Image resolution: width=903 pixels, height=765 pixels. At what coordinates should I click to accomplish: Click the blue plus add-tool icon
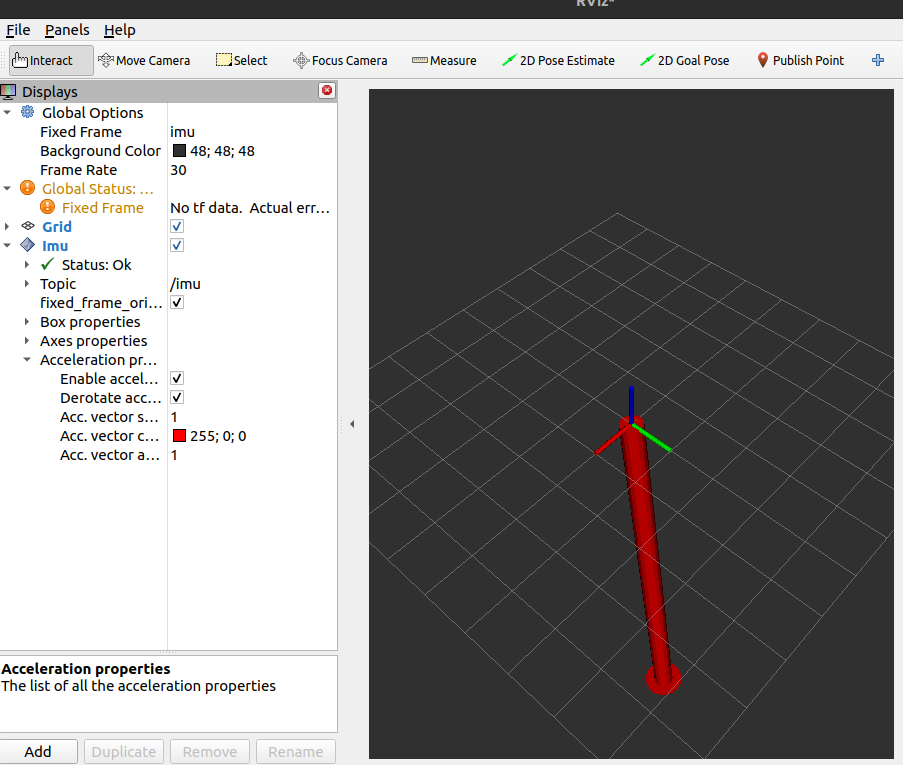click(x=878, y=60)
